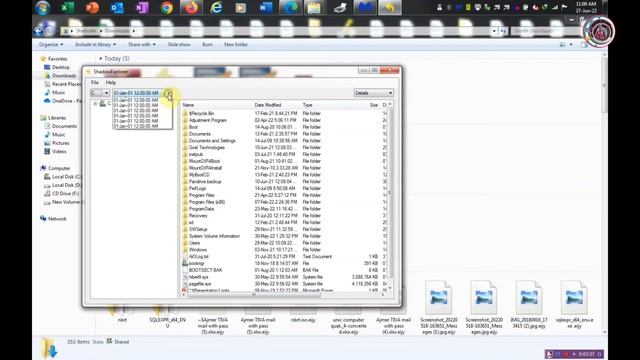The width and height of the screenshot is (640, 360).
Task: Select the inetpub folder
Action: coord(196,154)
